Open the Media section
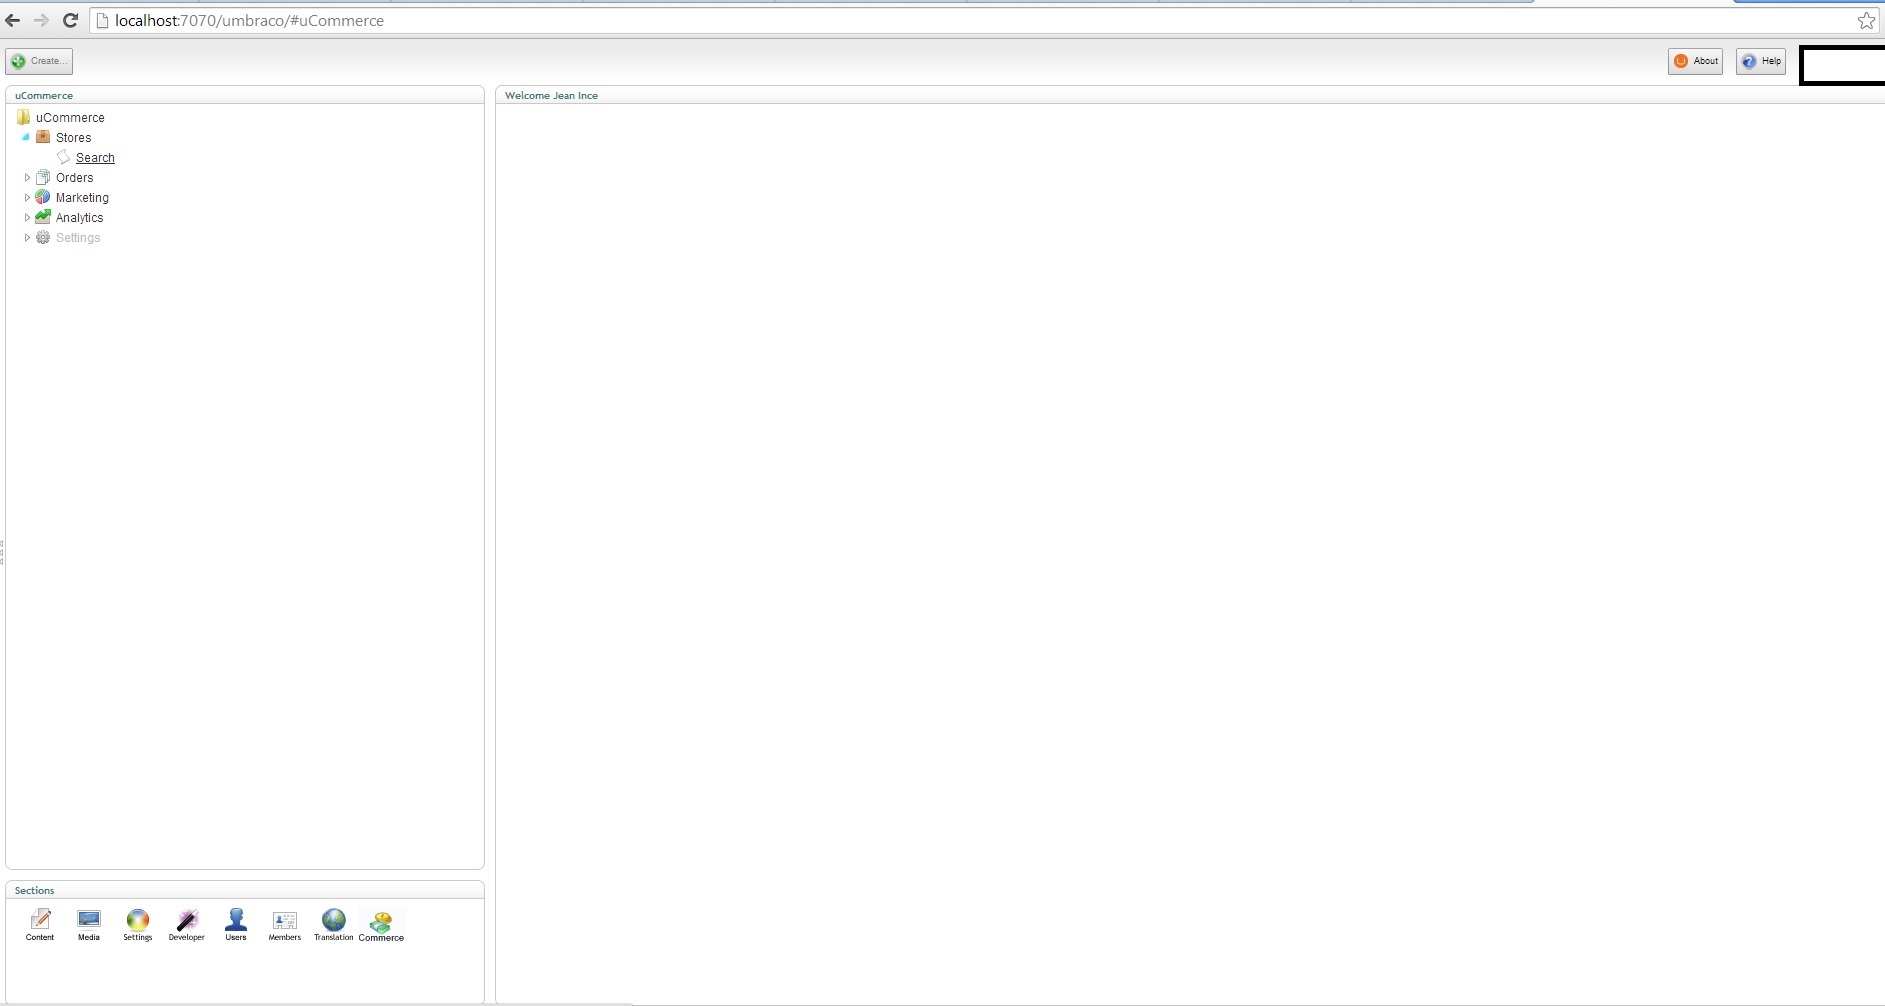This screenshot has height=1006, width=1885. tap(89, 924)
